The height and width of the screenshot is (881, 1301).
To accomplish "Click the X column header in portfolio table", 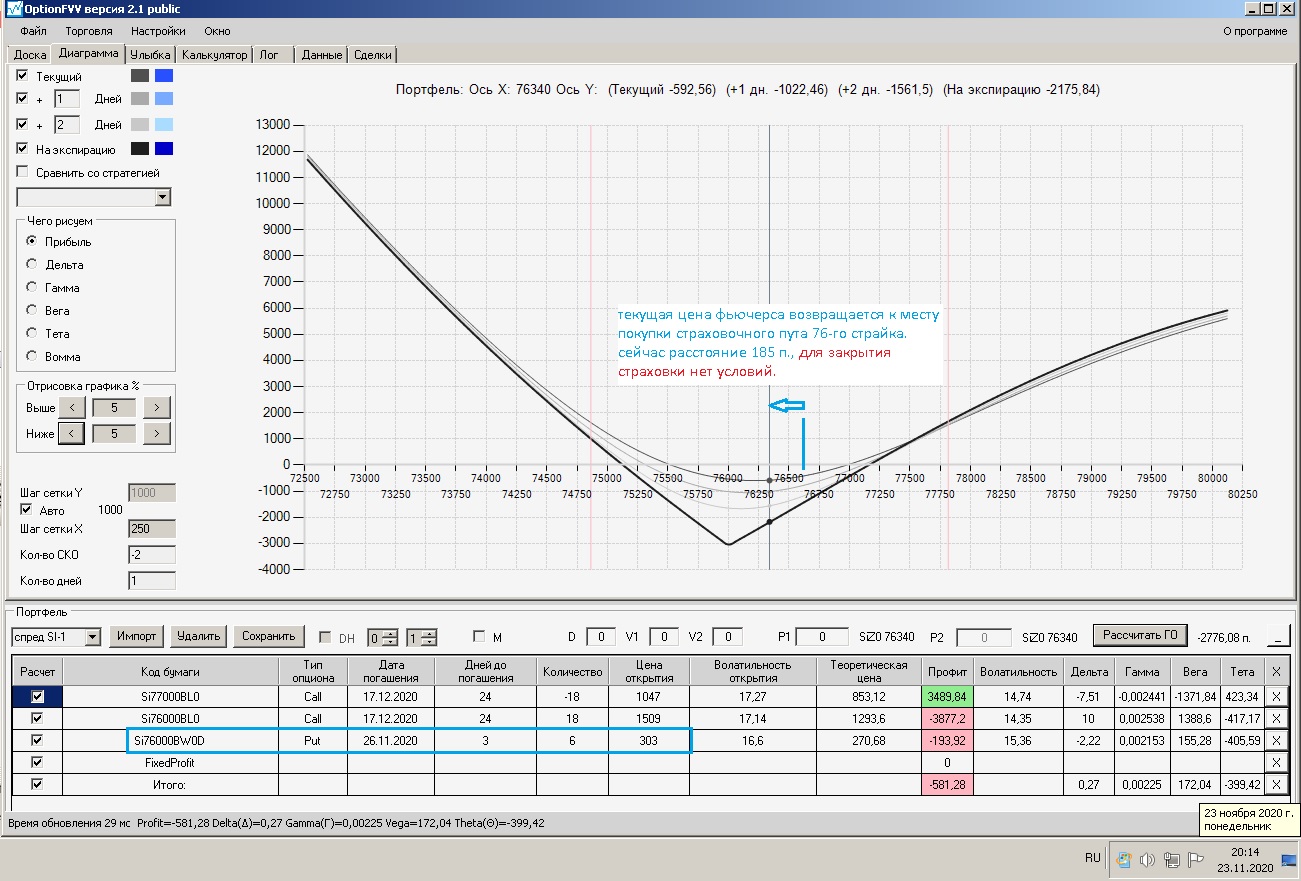I will click(1276, 672).
